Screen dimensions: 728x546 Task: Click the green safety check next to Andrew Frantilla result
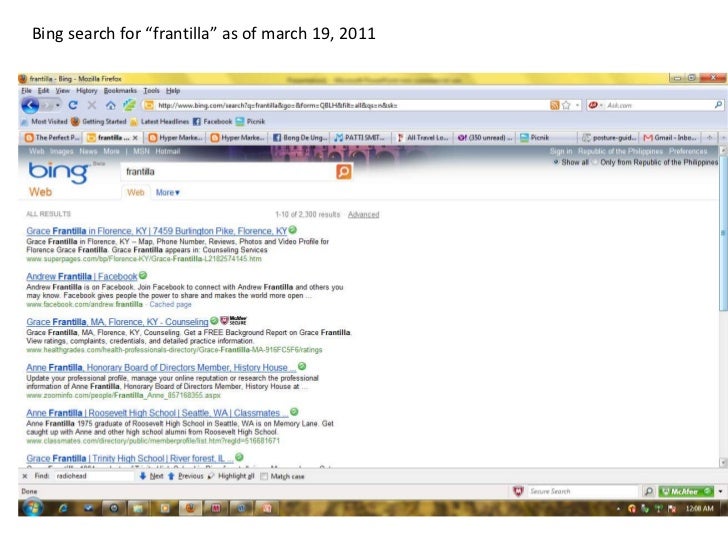click(x=143, y=275)
